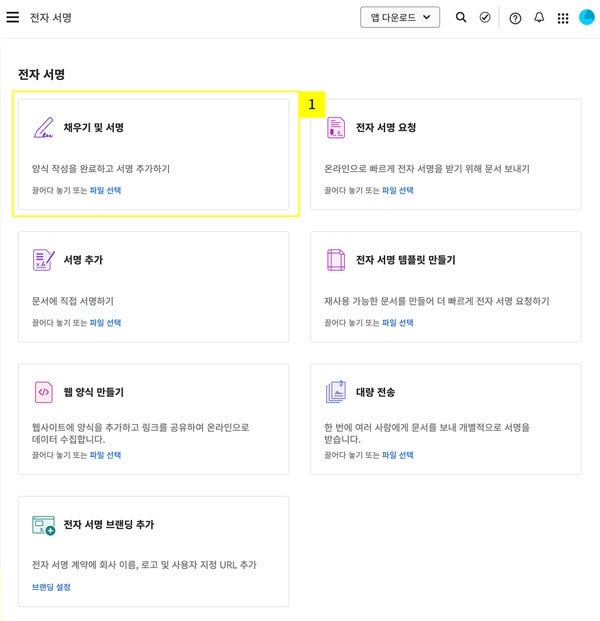This screenshot has width=600, height=621.
Task: Select 파일 선택 in 대량 전송 card
Action: click(x=398, y=455)
